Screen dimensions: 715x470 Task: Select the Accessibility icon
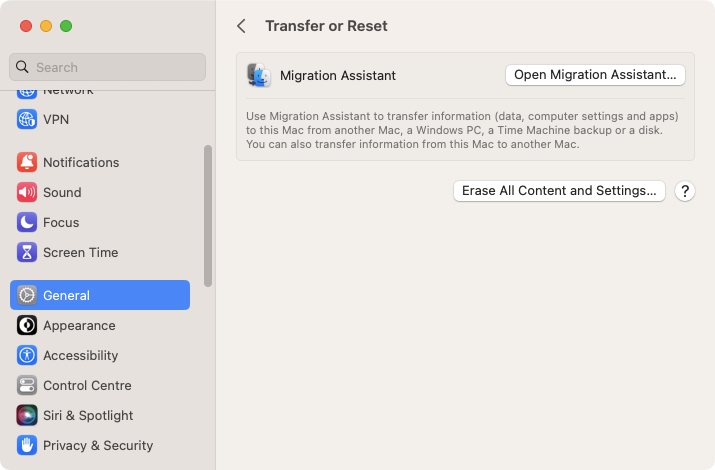[x=27, y=356]
